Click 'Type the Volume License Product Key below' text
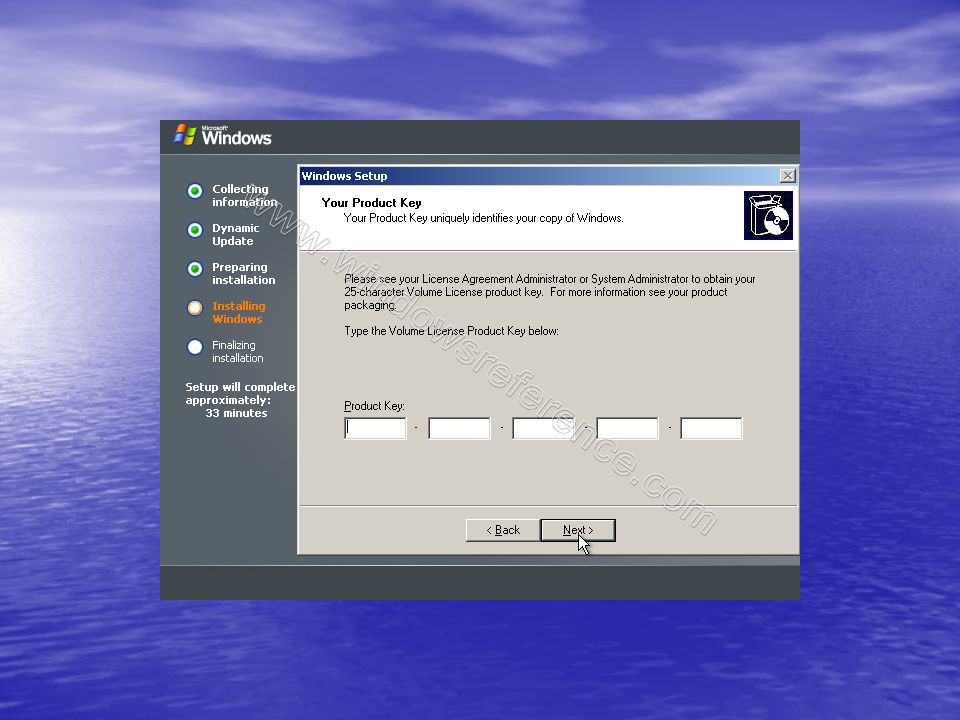This screenshot has width=960, height=720. (x=451, y=331)
